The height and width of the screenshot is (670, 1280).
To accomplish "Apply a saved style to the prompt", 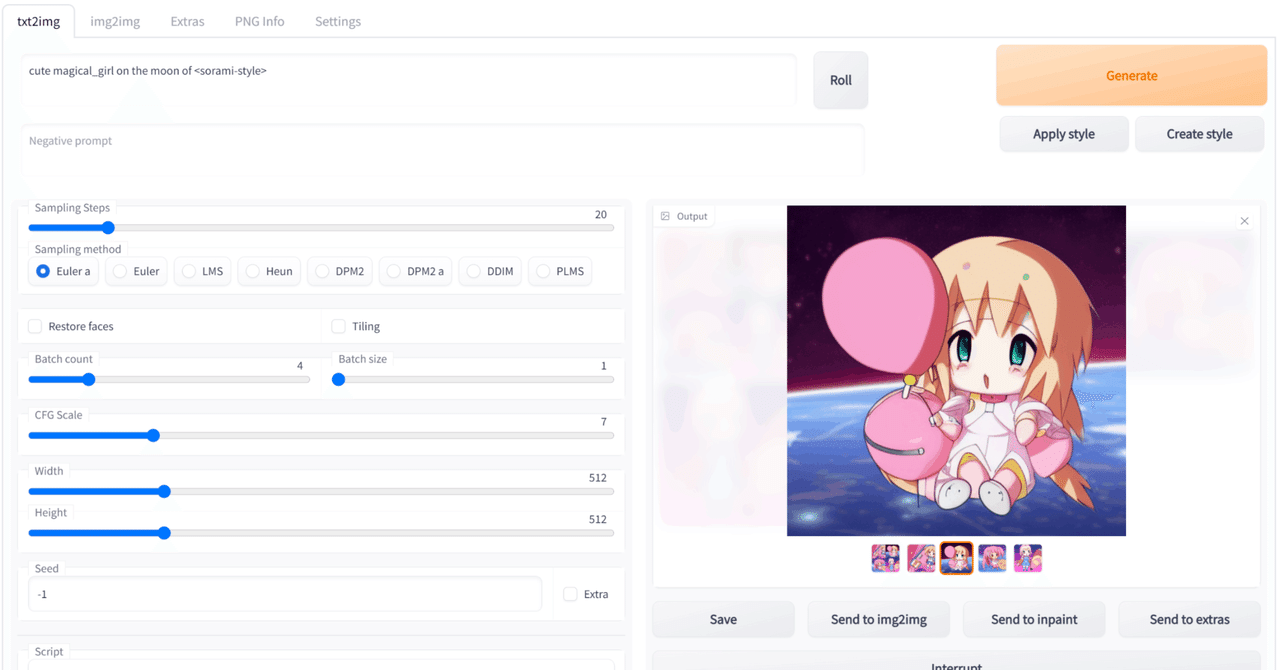I will tap(1063, 133).
